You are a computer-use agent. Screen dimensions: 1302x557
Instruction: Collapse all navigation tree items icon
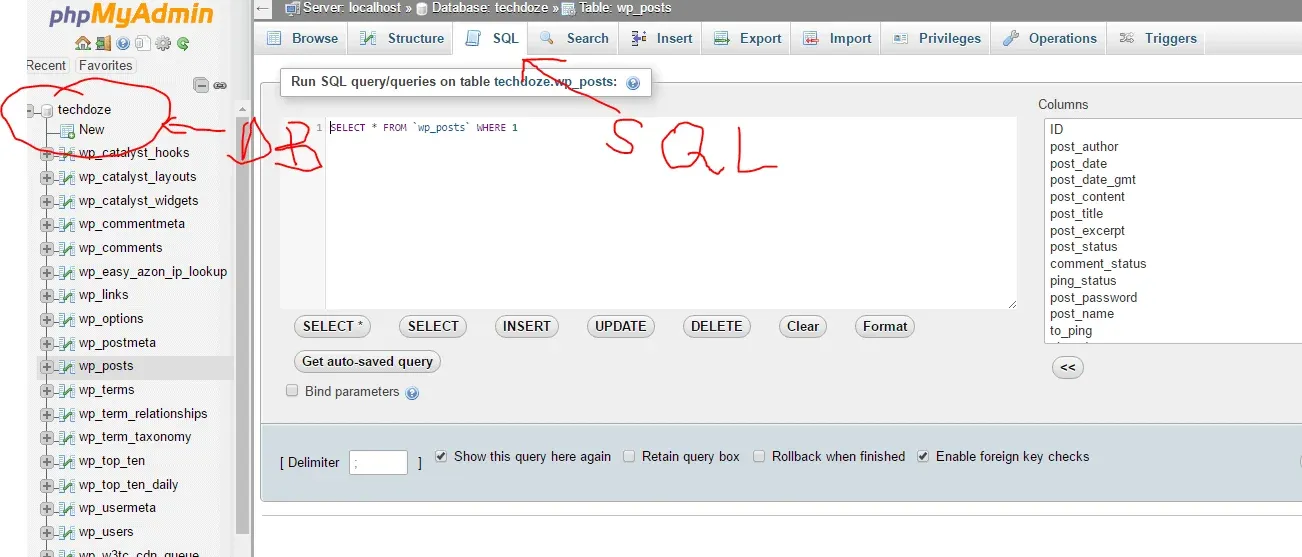pyautogui.click(x=201, y=86)
